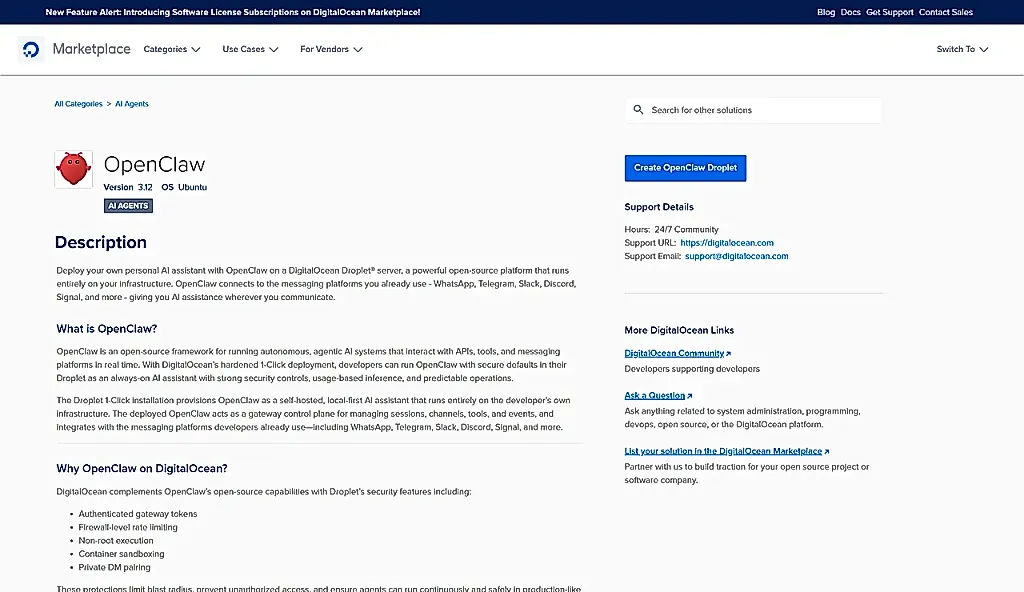The height and width of the screenshot is (592, 1024).
Task: Click the search magnifier icon
Action: pos(638,110)
